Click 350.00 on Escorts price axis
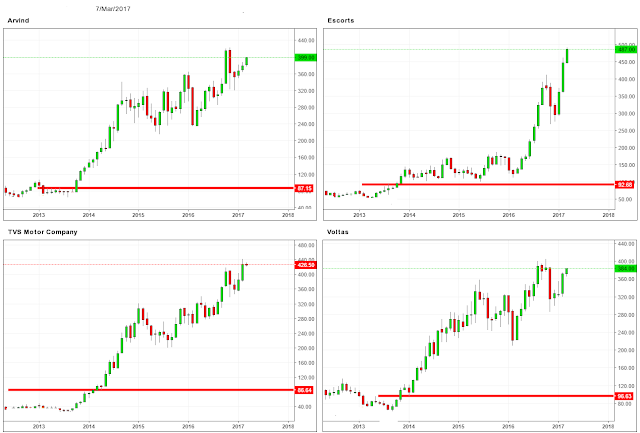The width and height of the screenshot is (640, 433). (x=627, y=96)
